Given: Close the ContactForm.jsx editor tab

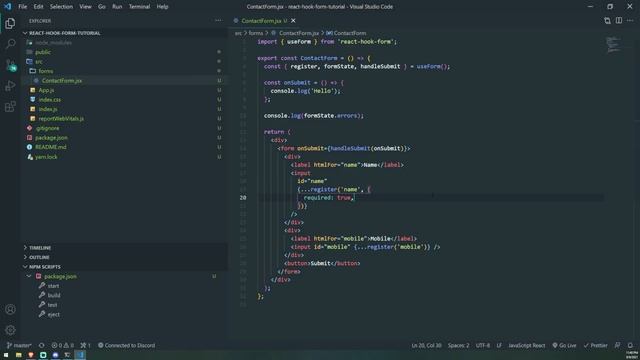Looking at the screenshot, I should click(293, 20).
